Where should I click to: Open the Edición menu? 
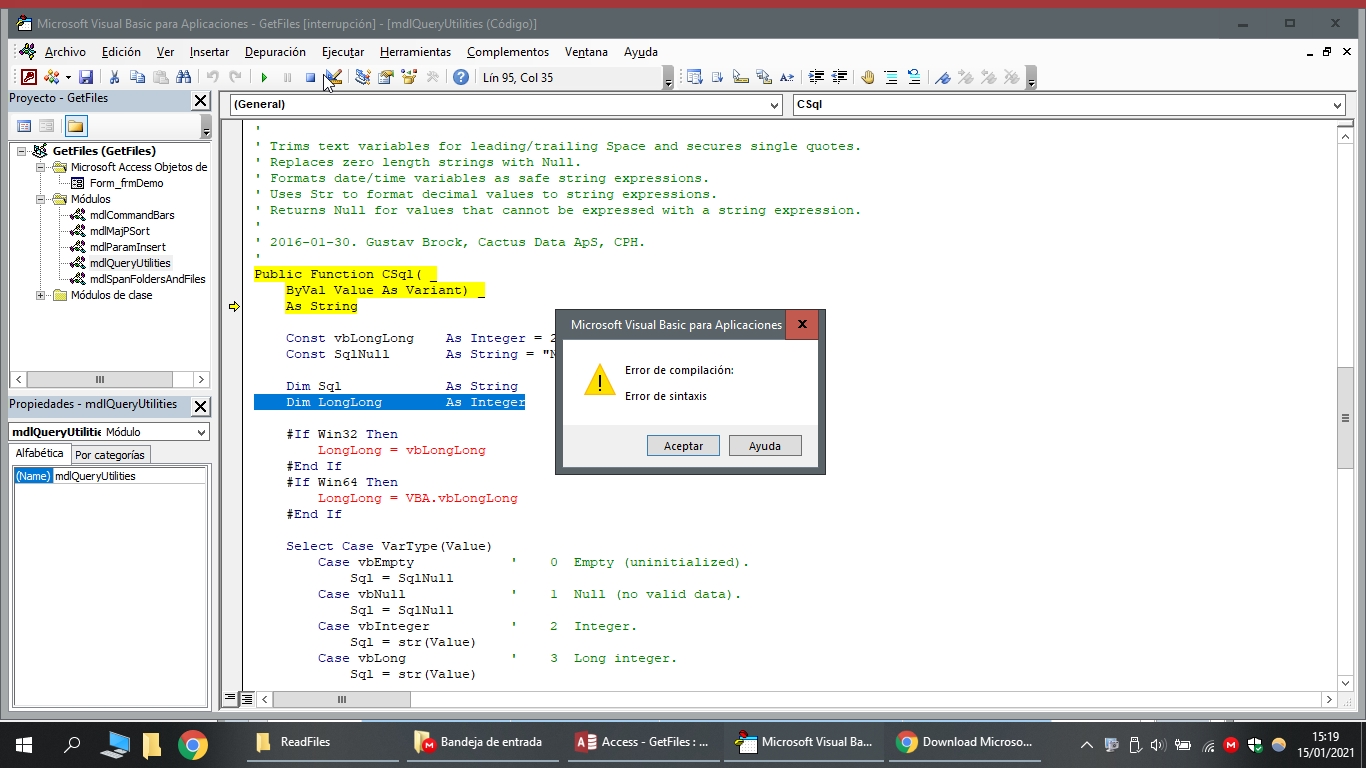[x=121, y=52]
